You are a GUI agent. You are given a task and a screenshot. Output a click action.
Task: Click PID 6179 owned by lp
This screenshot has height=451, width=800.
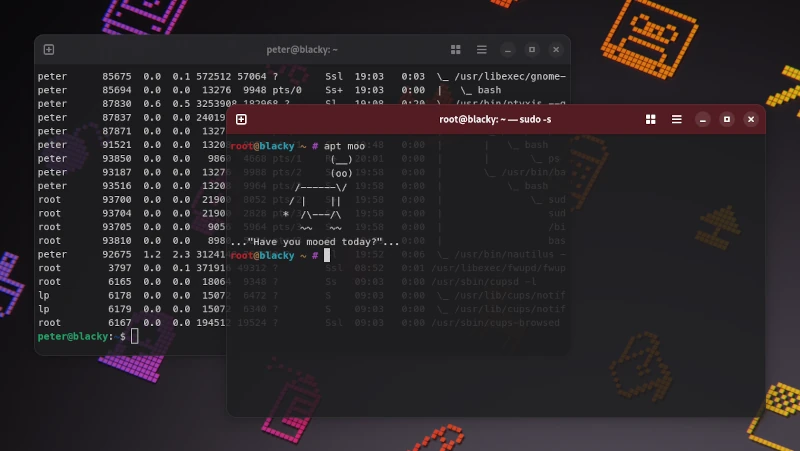(119, 309)
